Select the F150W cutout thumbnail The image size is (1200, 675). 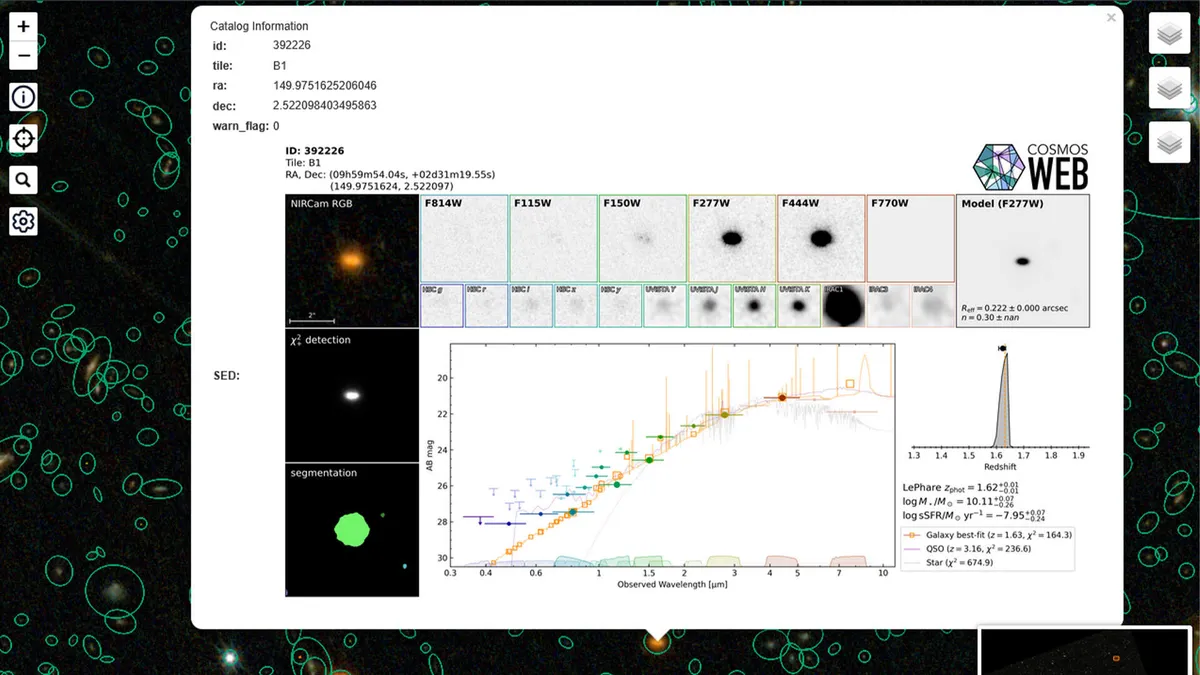coord(642,238)
